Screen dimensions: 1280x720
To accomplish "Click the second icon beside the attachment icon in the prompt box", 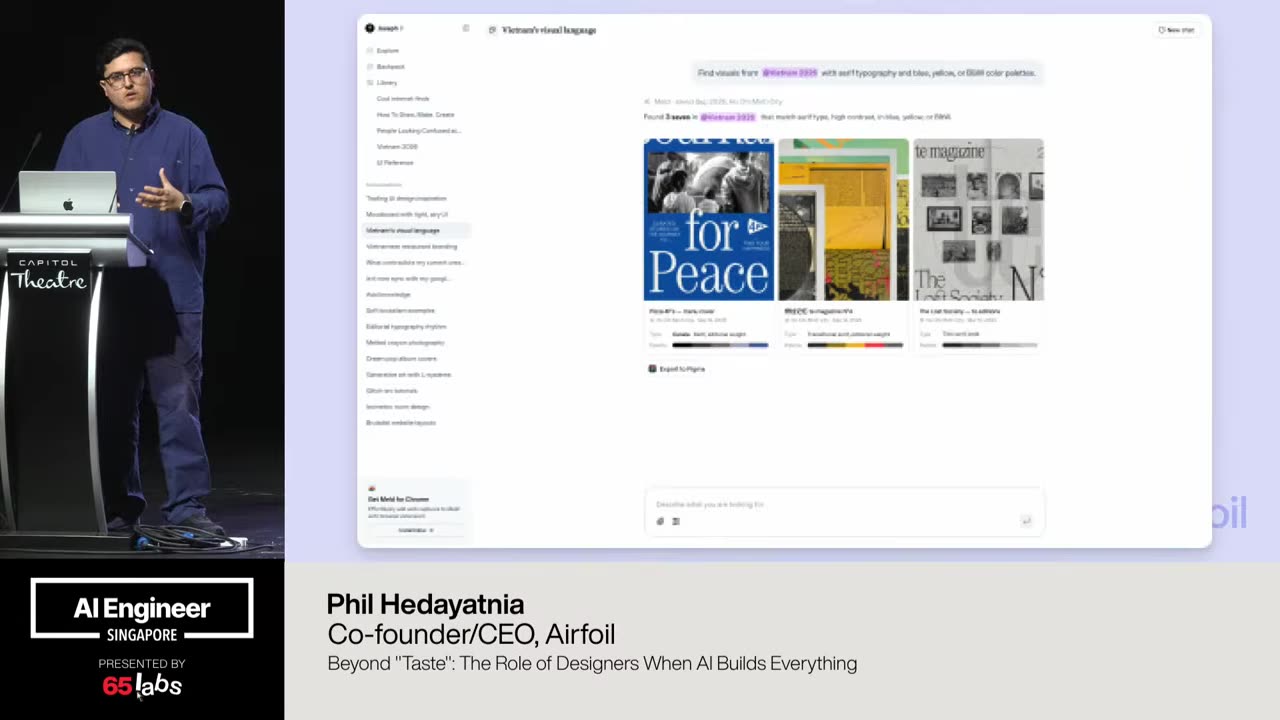I will point(676,521).
